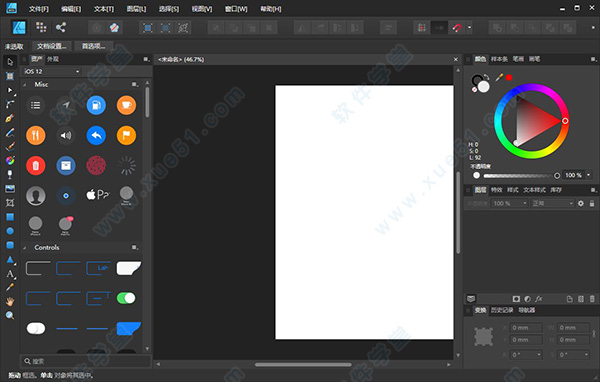Viewport: 600px width, 382px height.
Task: Switch to the Pixel persona
Action: coord(41,27)
